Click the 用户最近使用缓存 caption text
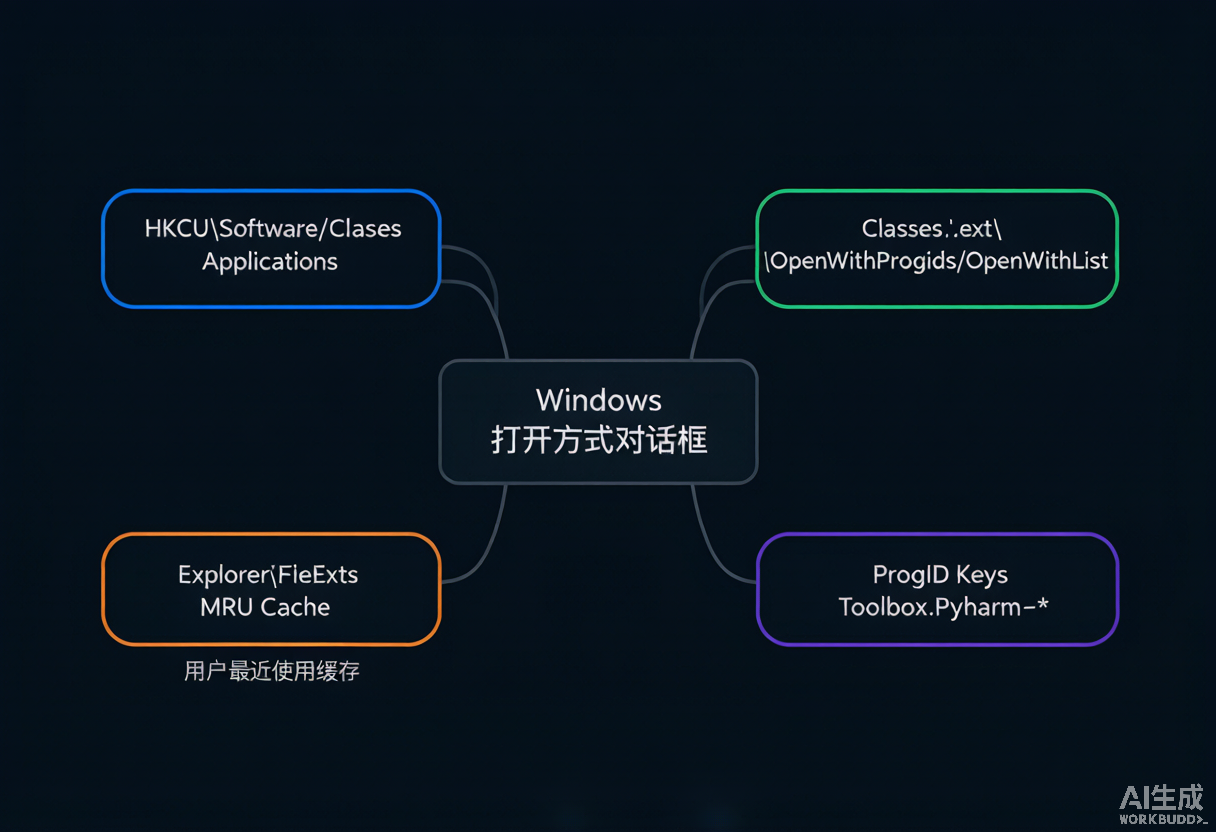Screen dimensions: 1216x832 (x=271, y=671)
